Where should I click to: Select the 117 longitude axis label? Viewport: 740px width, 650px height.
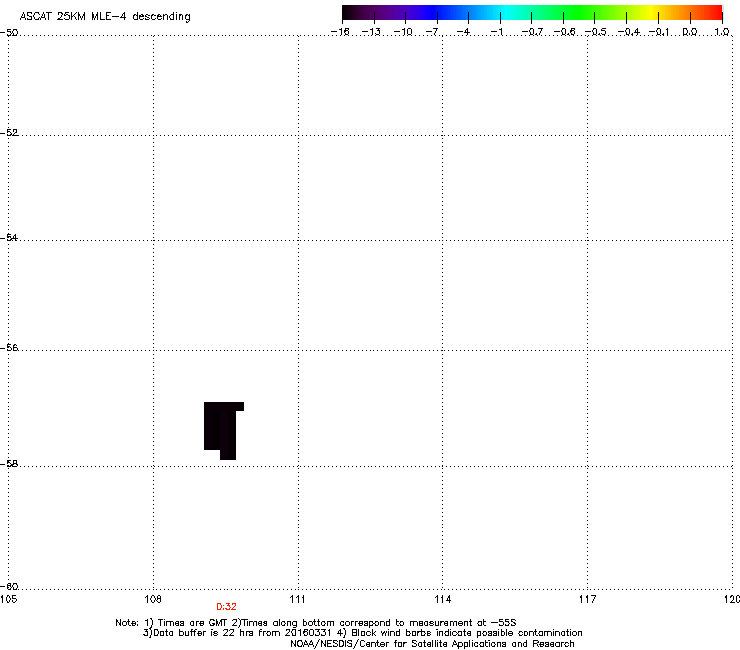587,599
